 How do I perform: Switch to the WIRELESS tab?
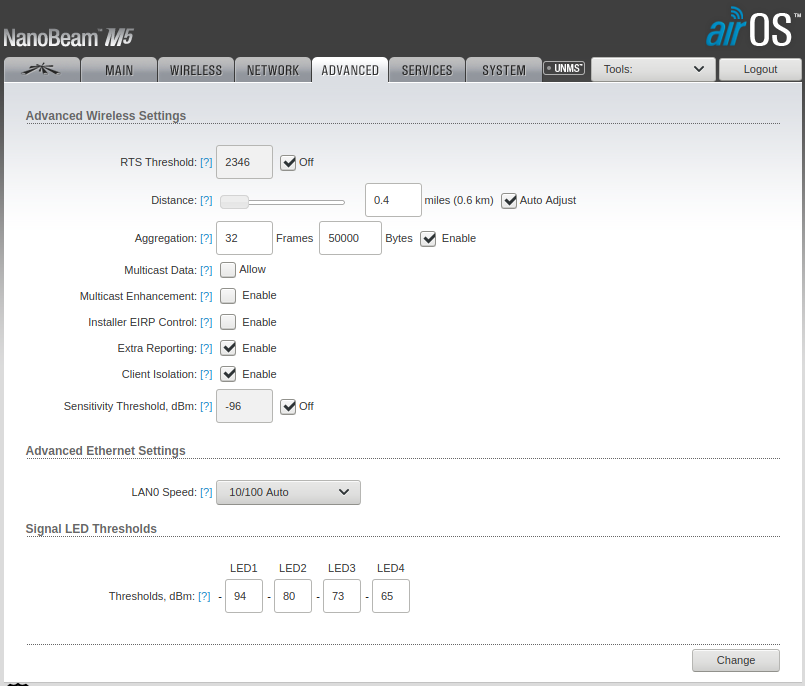pyautogui.click(x=196, y=70)
